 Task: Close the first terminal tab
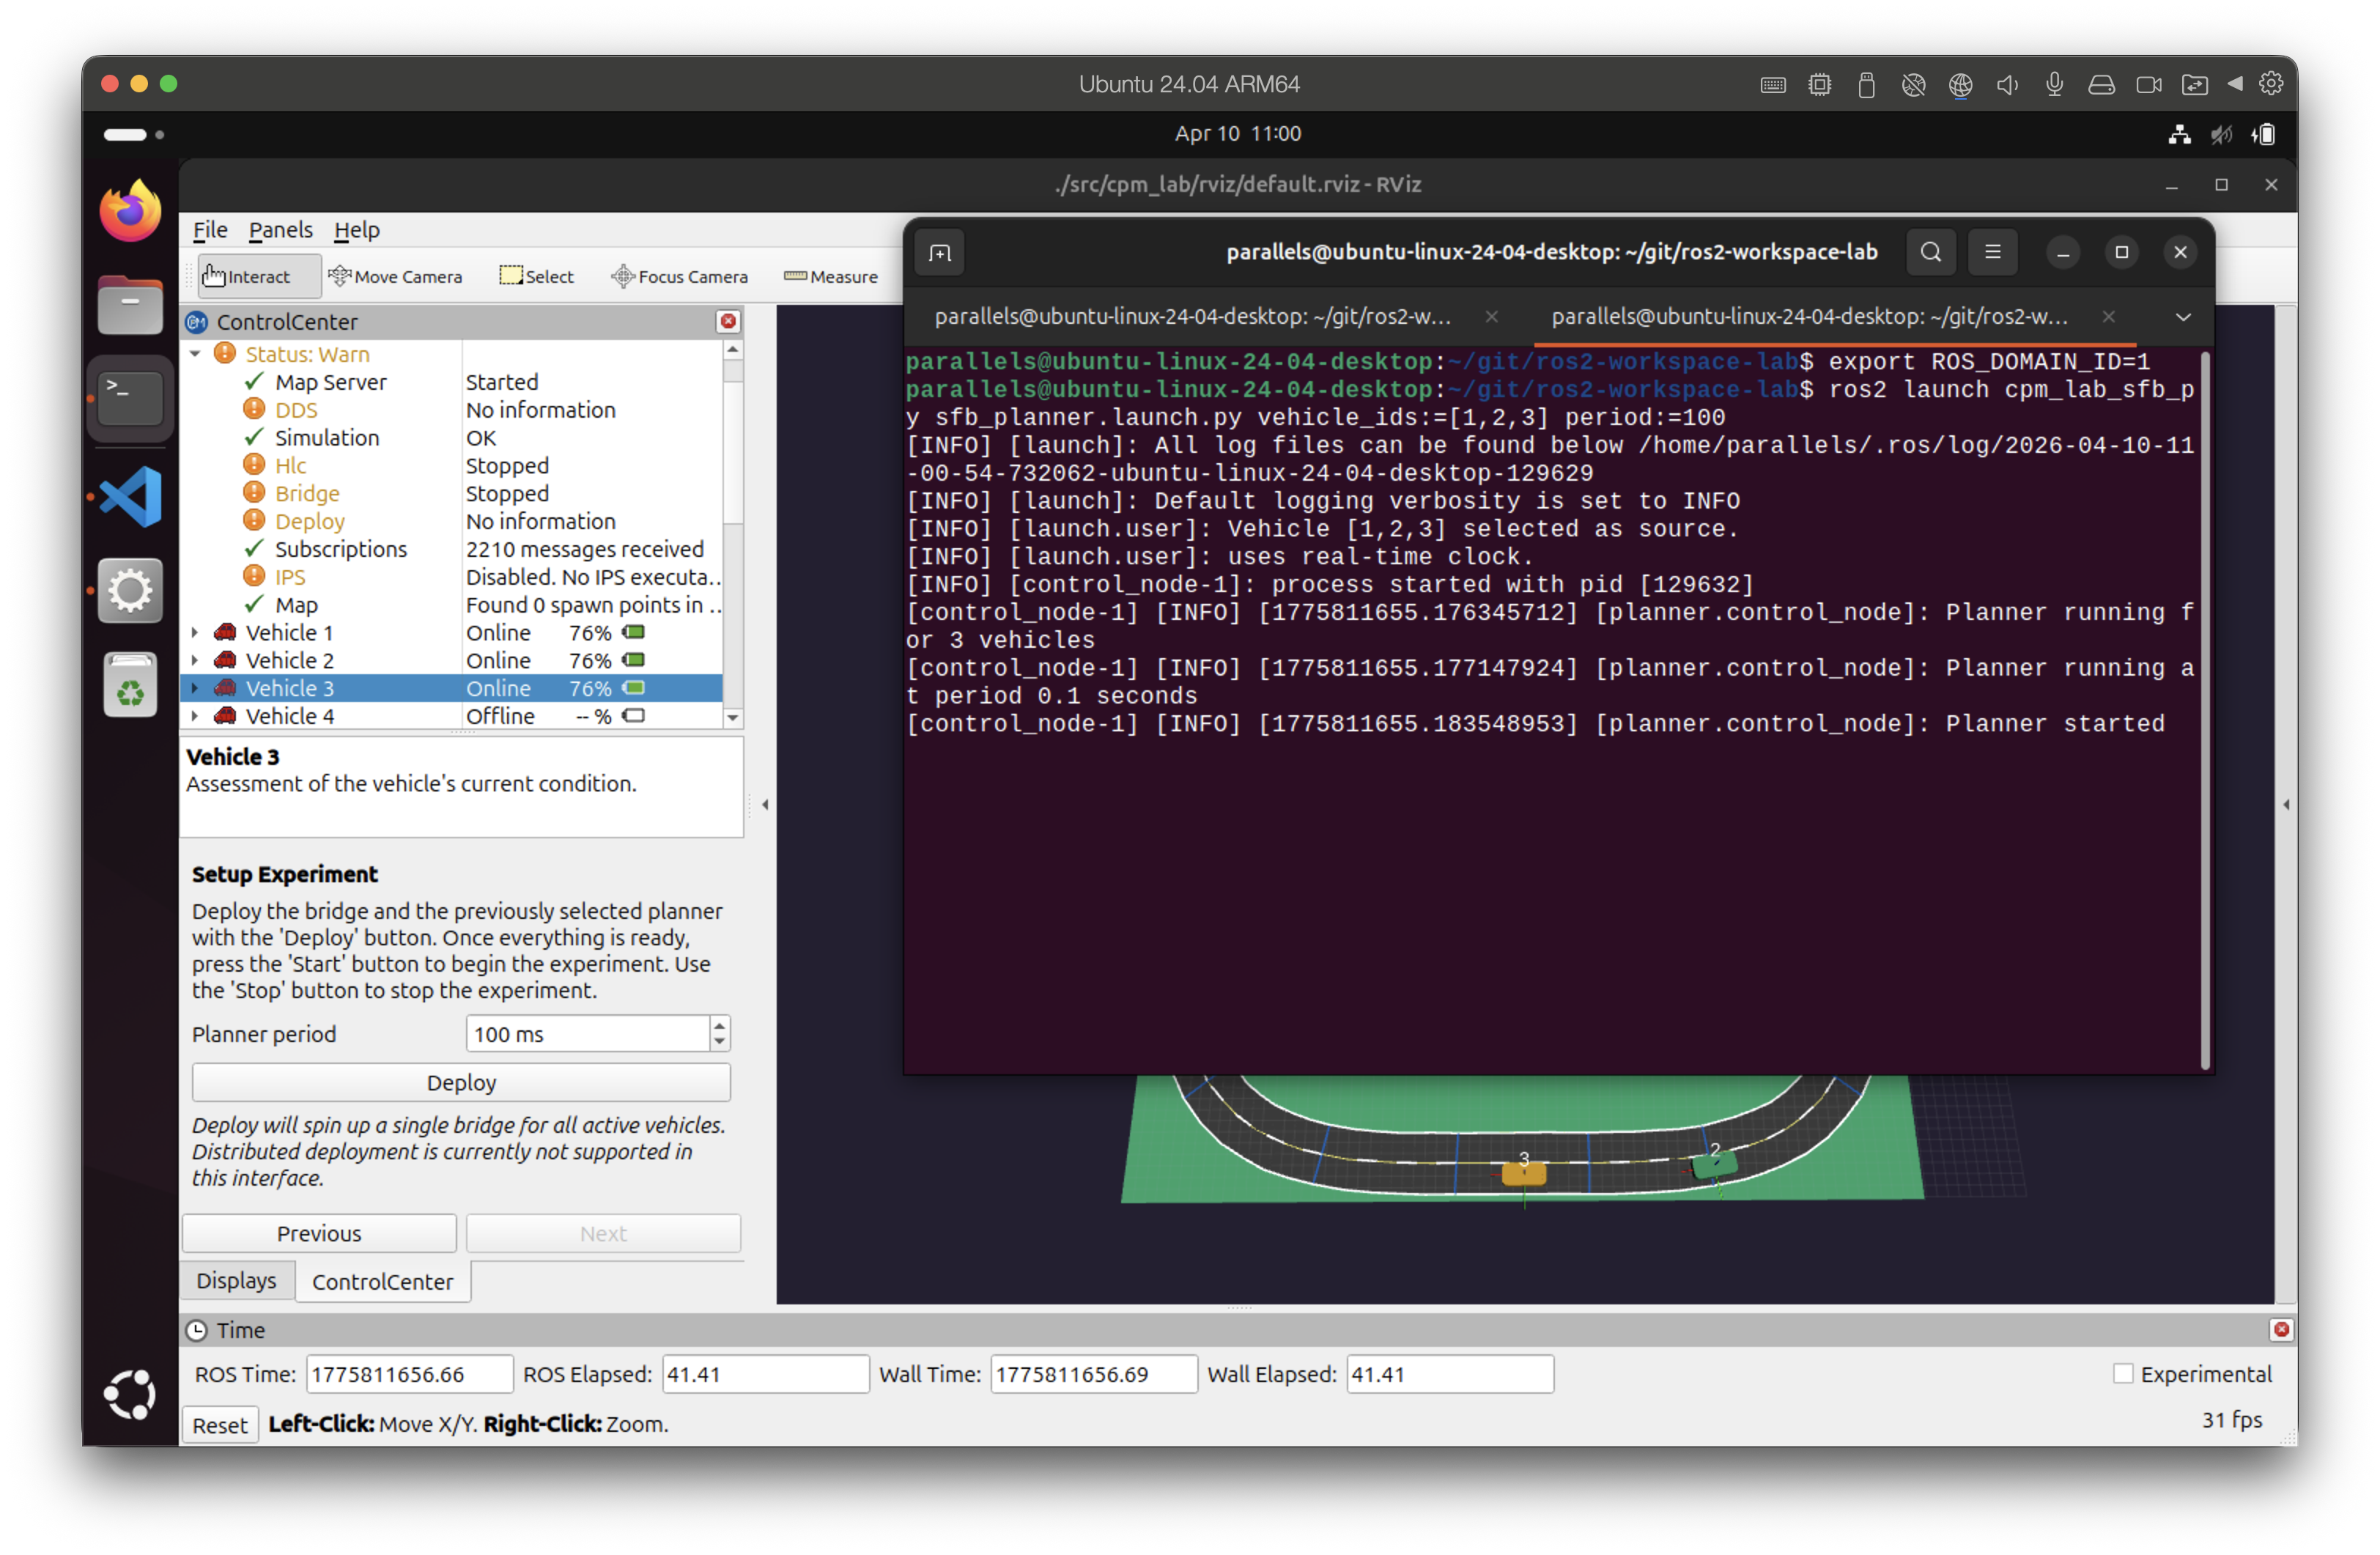(1492, 316)
